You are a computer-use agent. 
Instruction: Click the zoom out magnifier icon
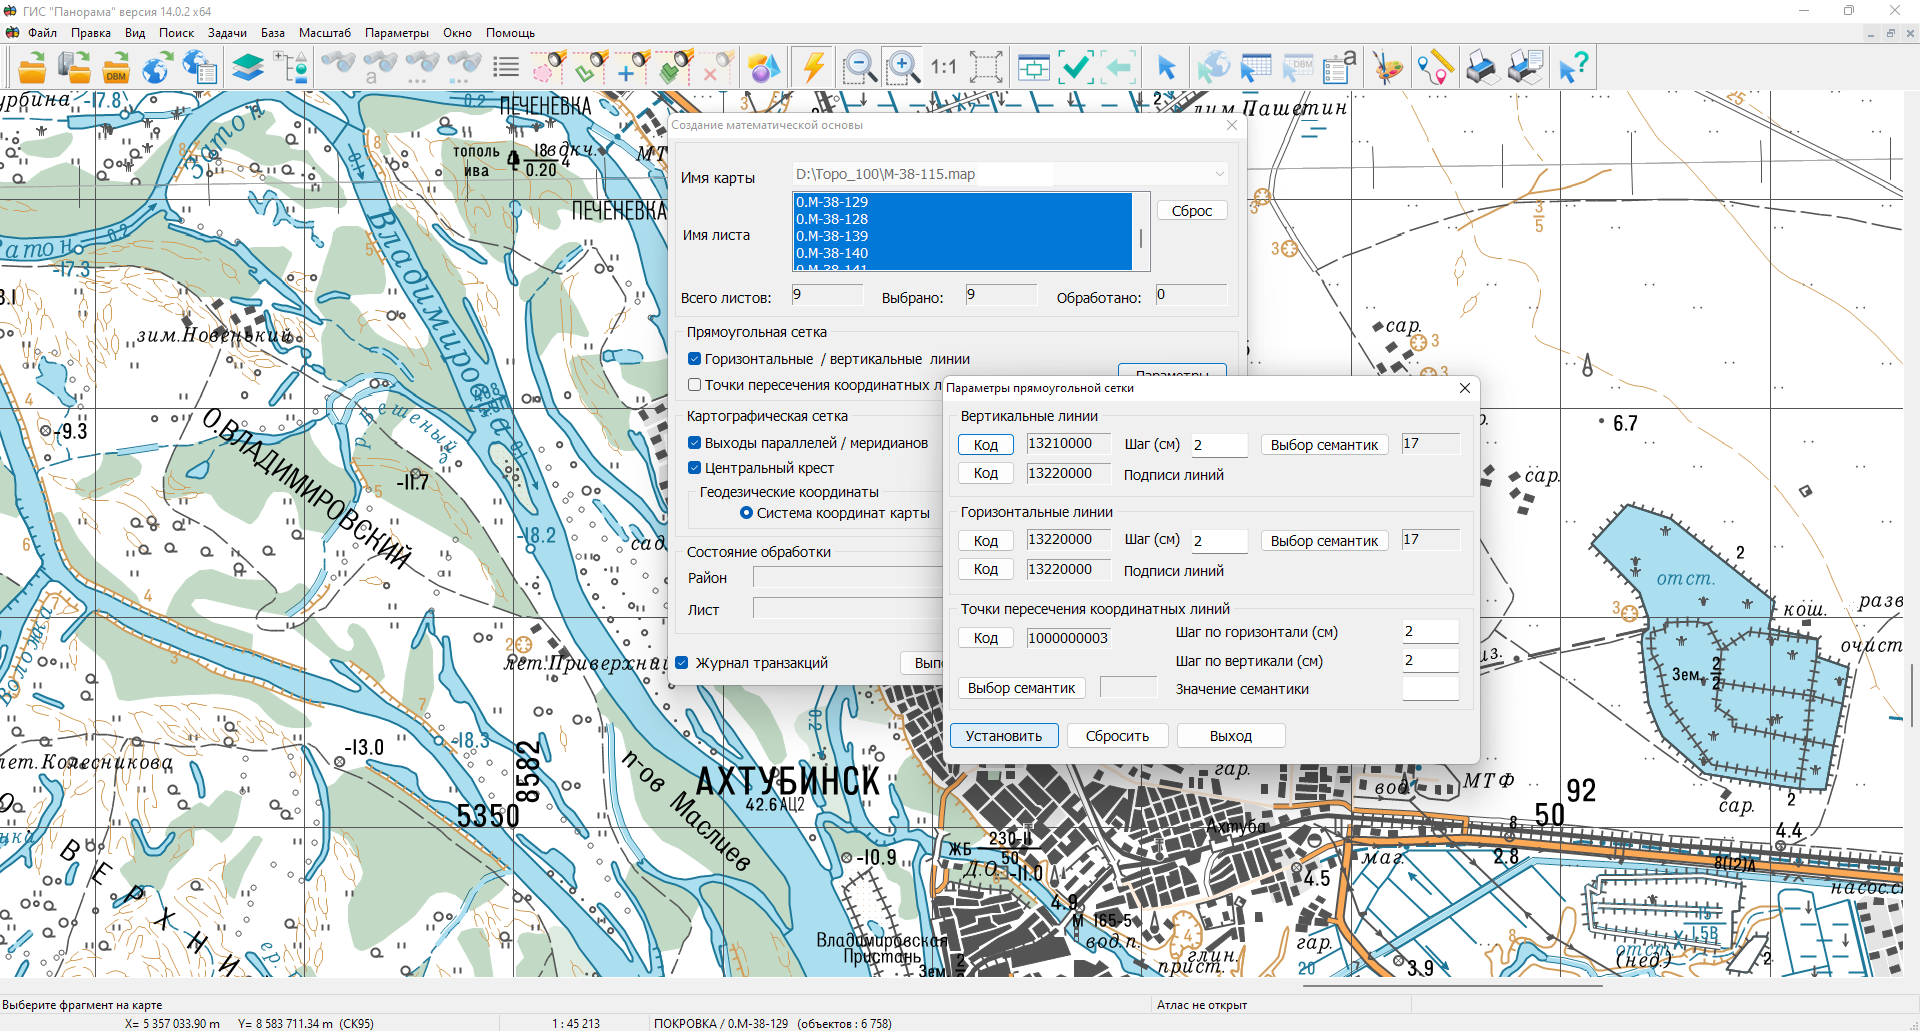pos(859,68)
